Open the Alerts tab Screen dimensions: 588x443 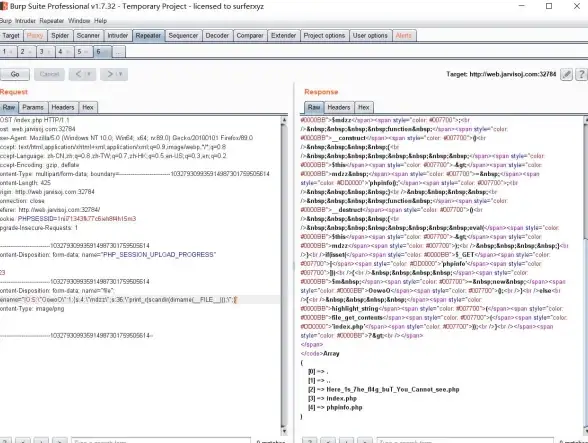click(x=404, y=36)
